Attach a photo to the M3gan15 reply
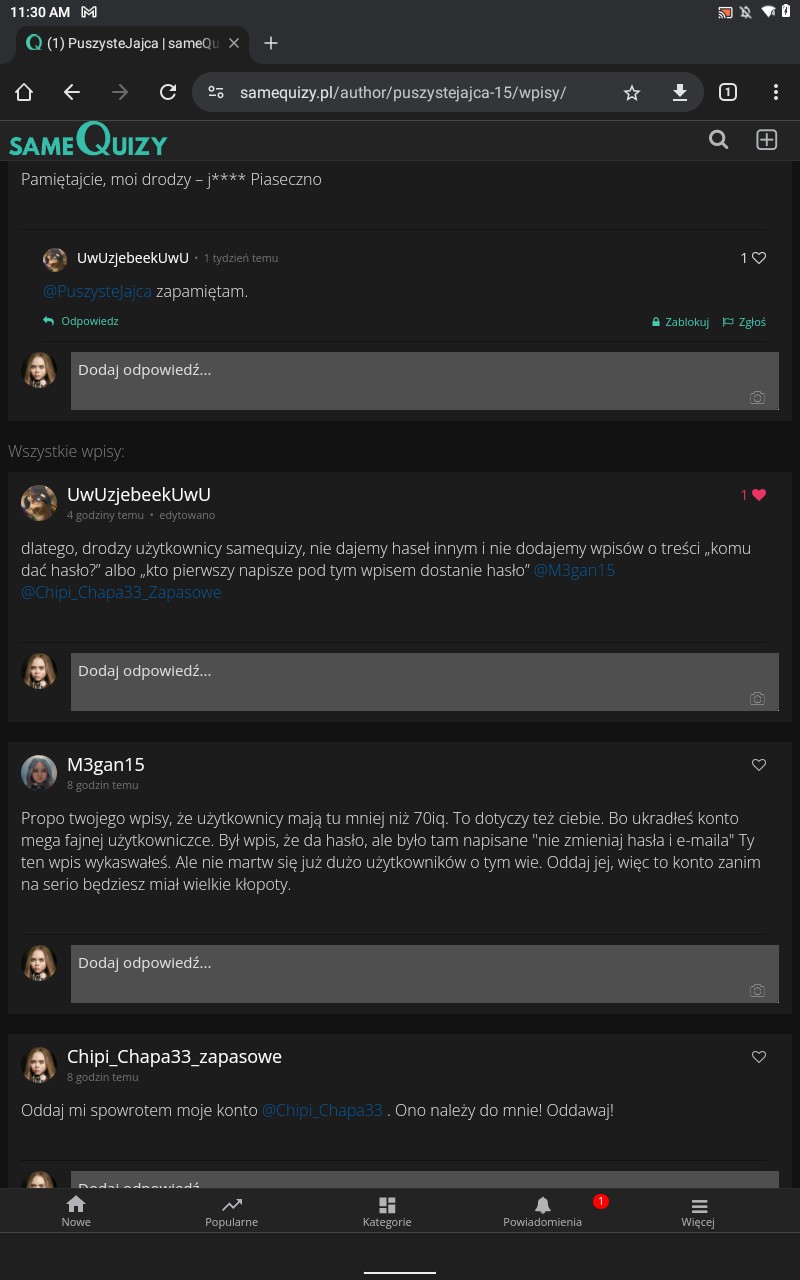Screen dimensions: 800x1280 (x=757, y=990)
